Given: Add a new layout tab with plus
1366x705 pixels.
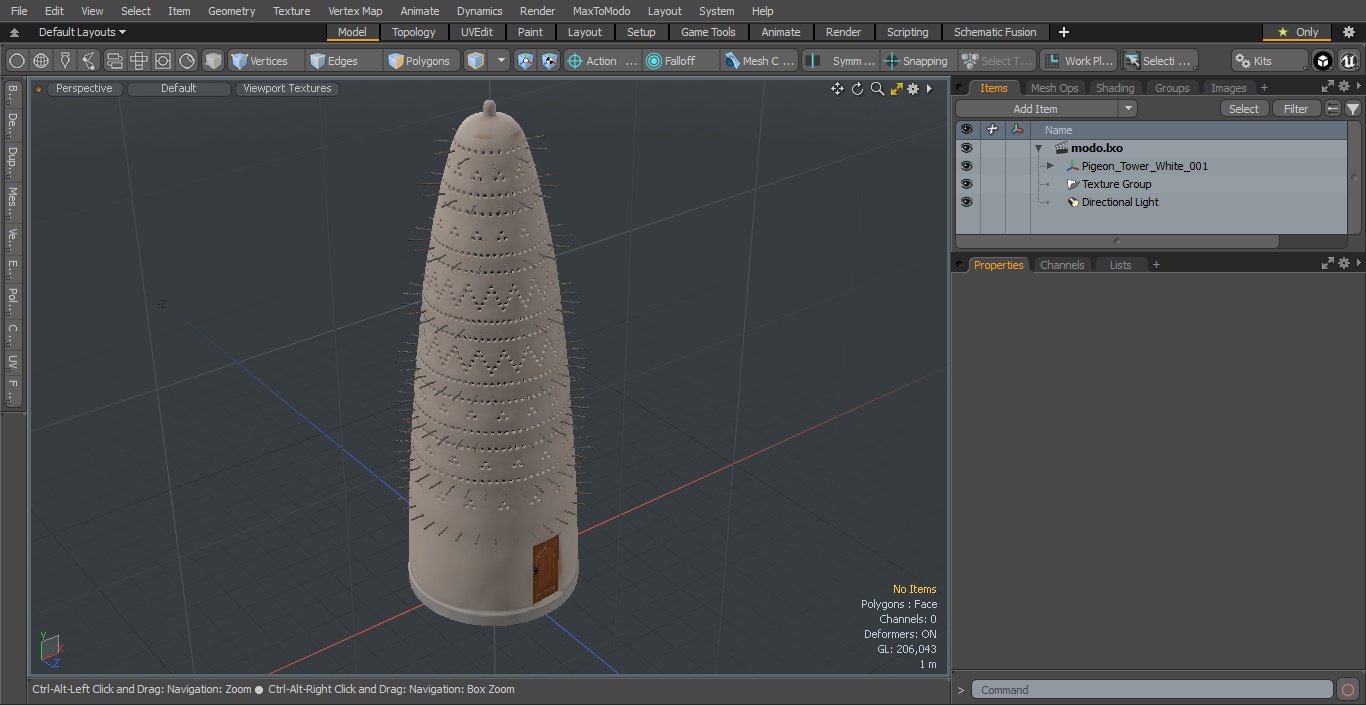Looking at the screenshot, I should point(1063,32).
